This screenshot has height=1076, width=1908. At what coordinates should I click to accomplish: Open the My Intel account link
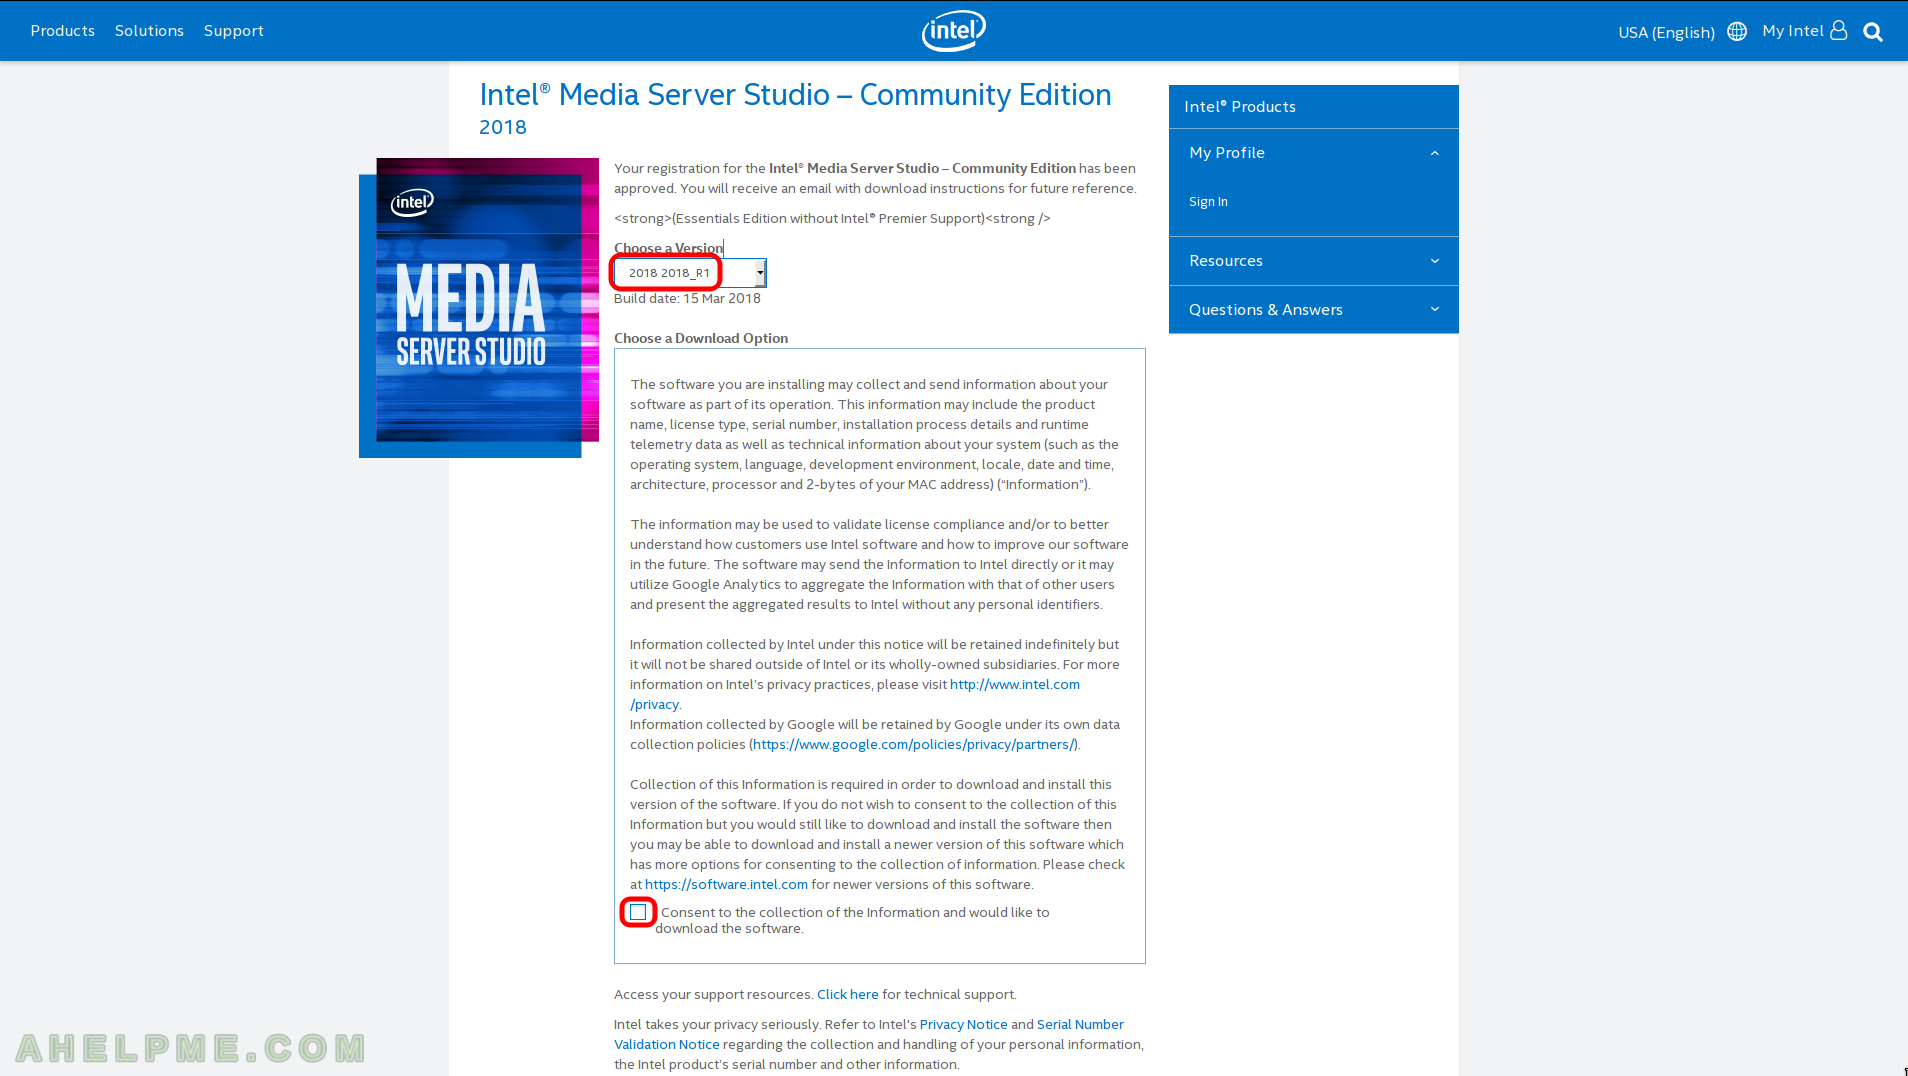(x=1792, y=31)
